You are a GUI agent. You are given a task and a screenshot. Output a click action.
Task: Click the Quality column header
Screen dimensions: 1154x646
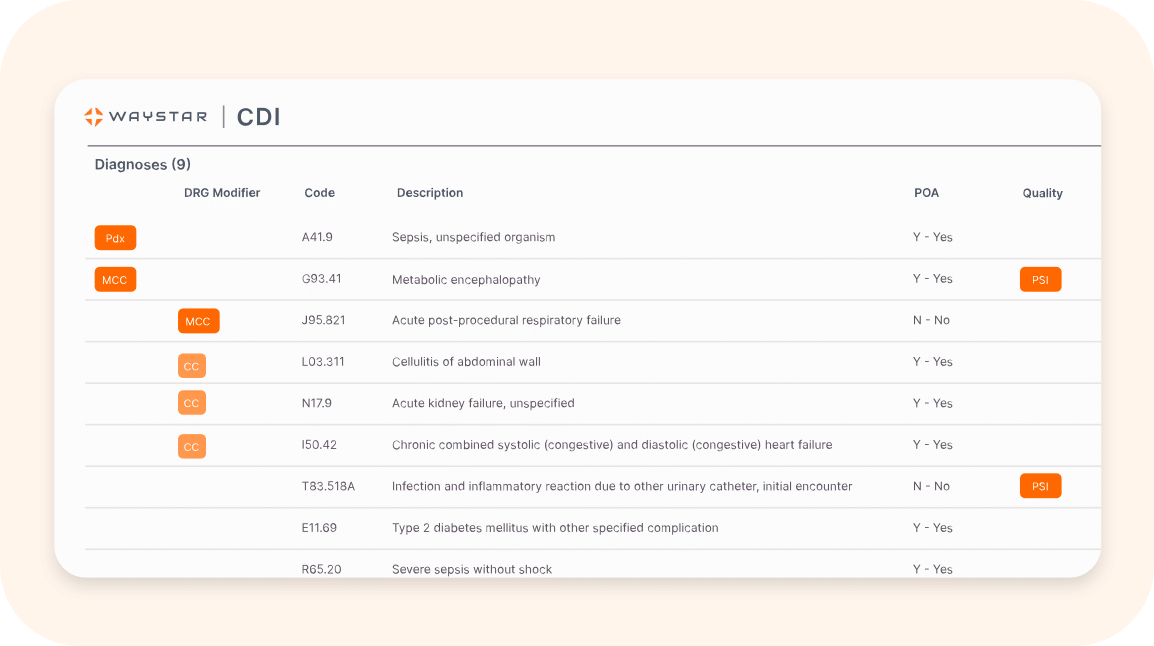1042,193
